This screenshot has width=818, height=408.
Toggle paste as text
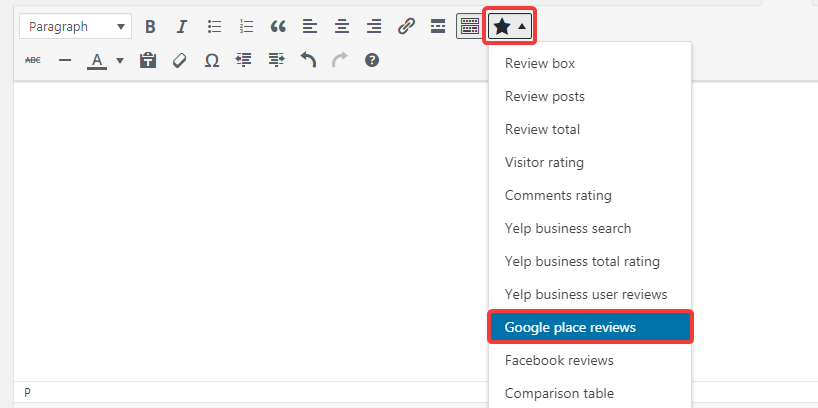(148, 61)
